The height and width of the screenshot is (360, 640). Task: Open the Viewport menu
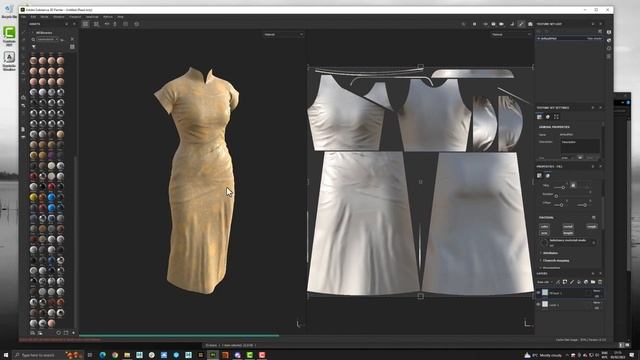75,17
